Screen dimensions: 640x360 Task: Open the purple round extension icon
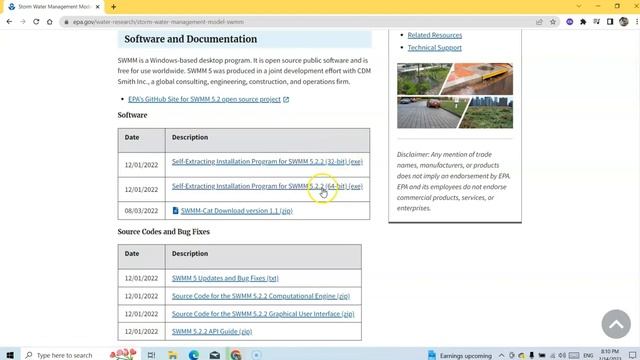pos(569,22)
